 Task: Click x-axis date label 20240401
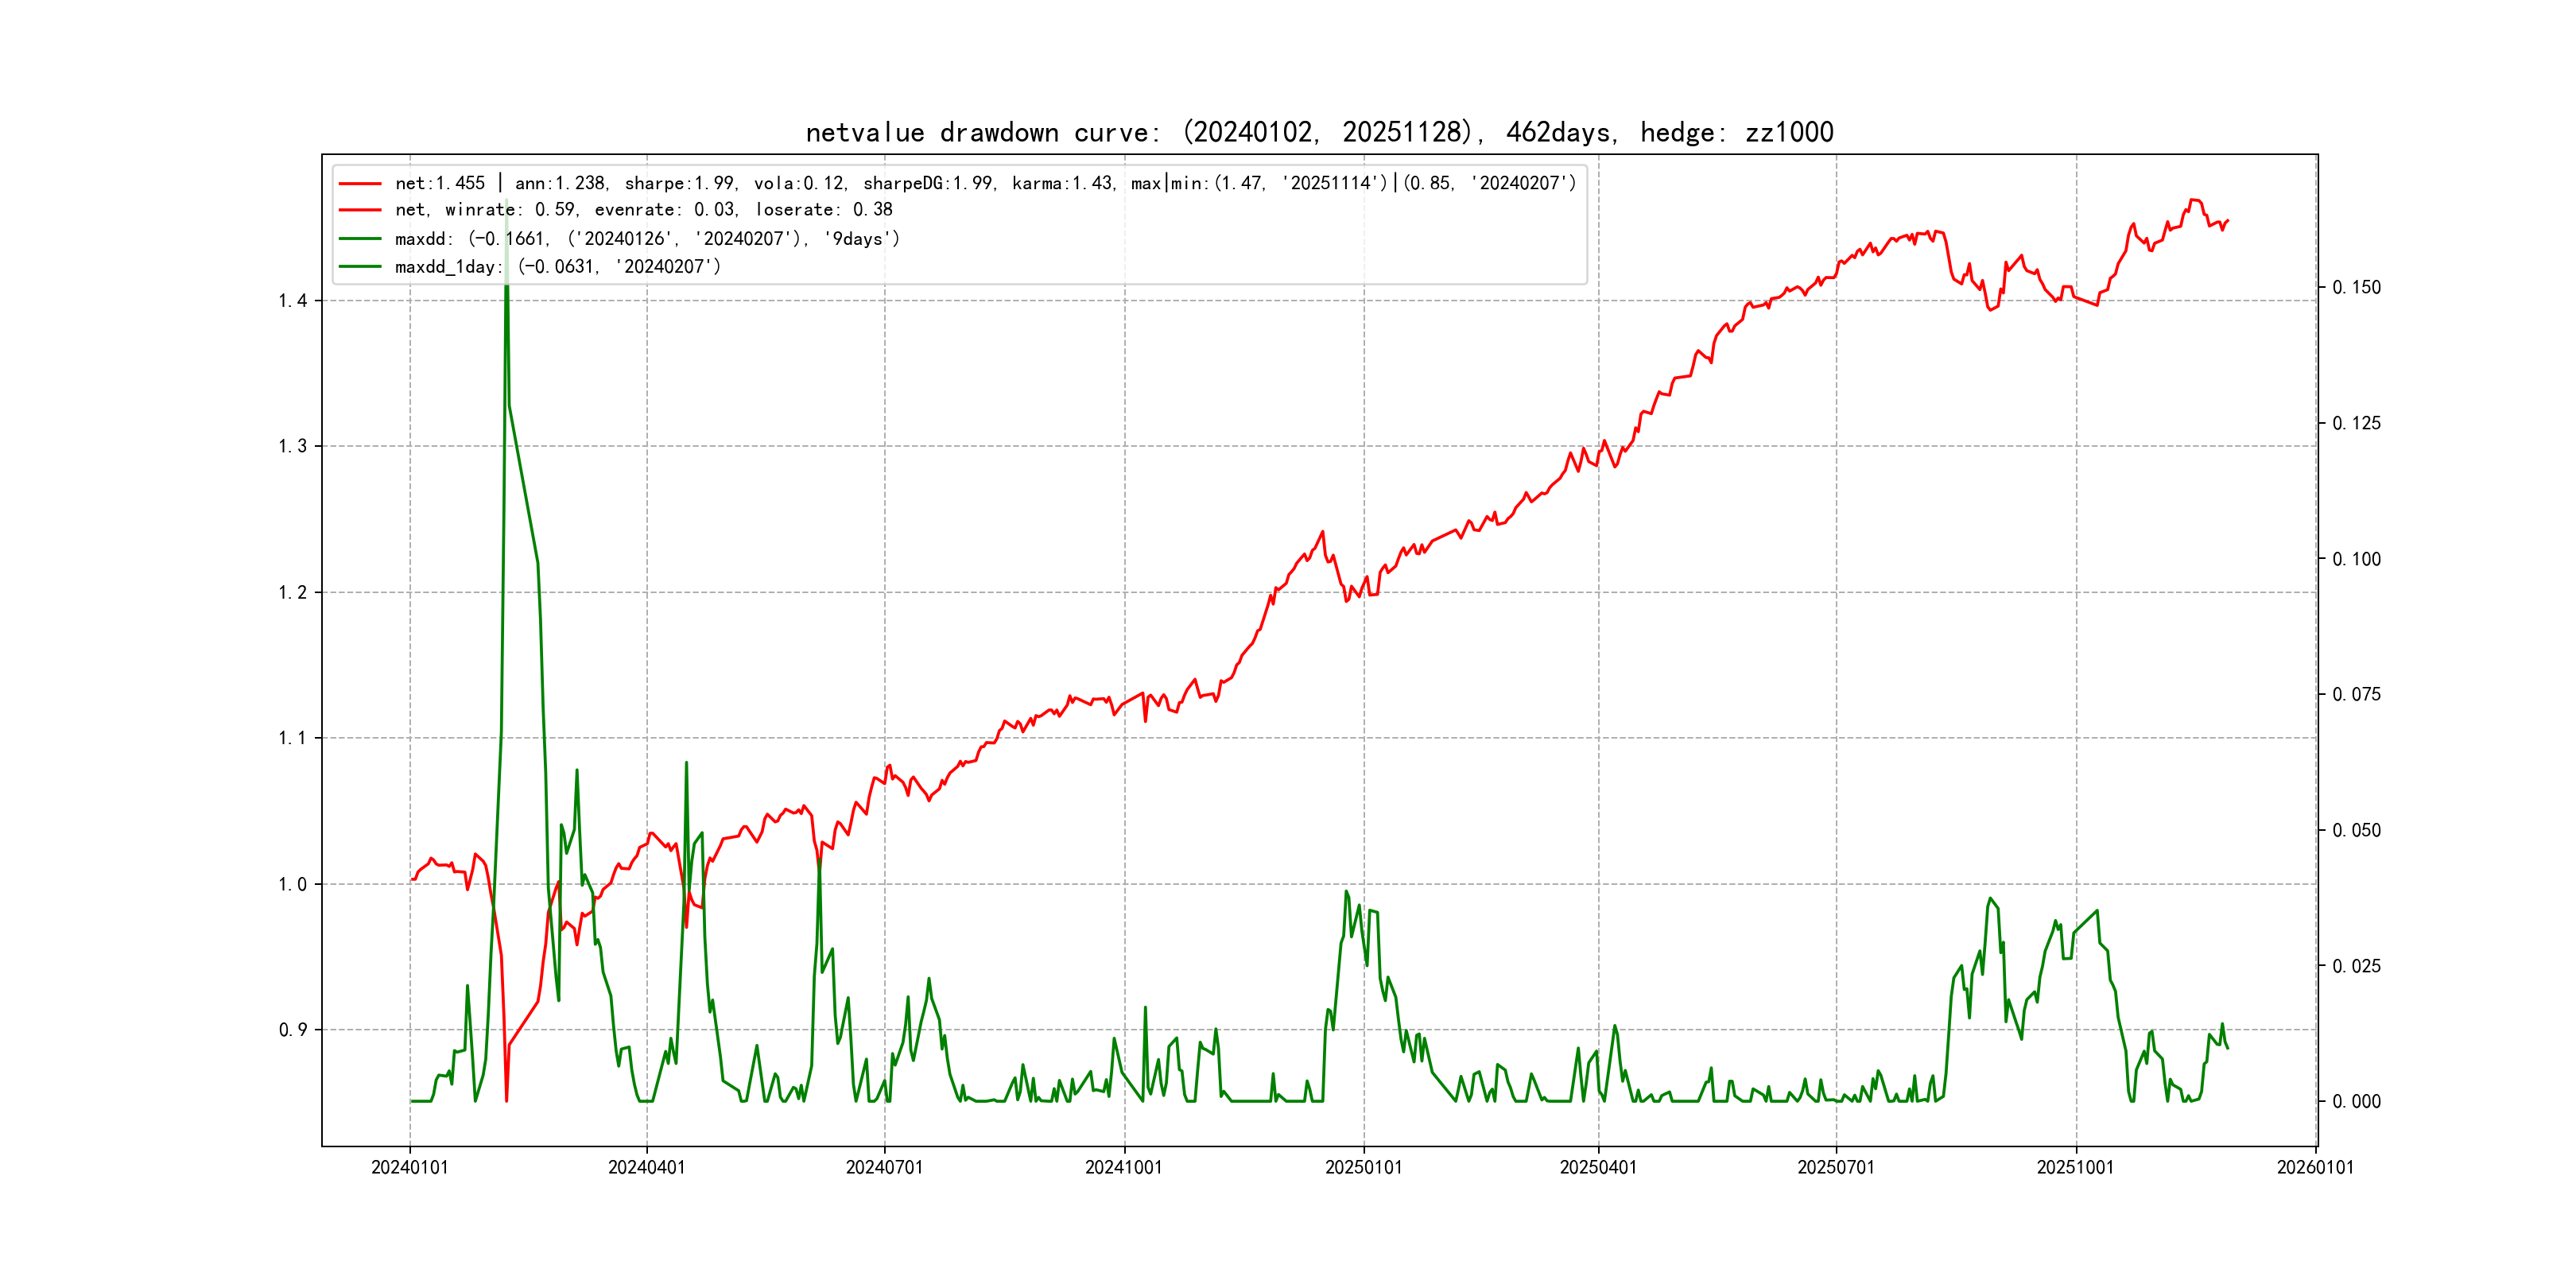click(x=646, y=1168)
